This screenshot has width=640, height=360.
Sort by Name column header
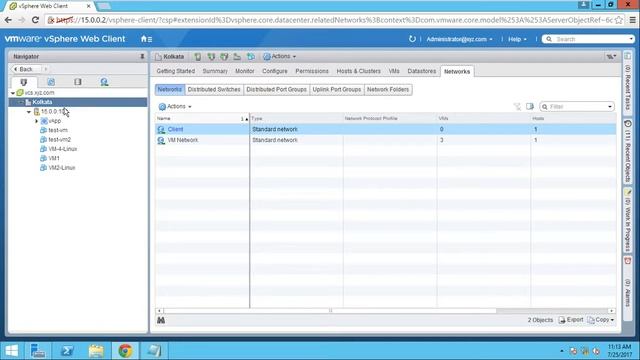click(202, 119)
